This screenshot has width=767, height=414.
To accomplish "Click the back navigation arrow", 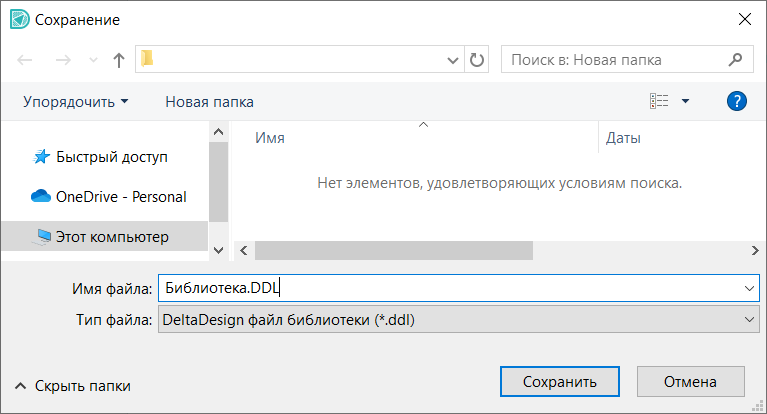I will click(26, 60).
